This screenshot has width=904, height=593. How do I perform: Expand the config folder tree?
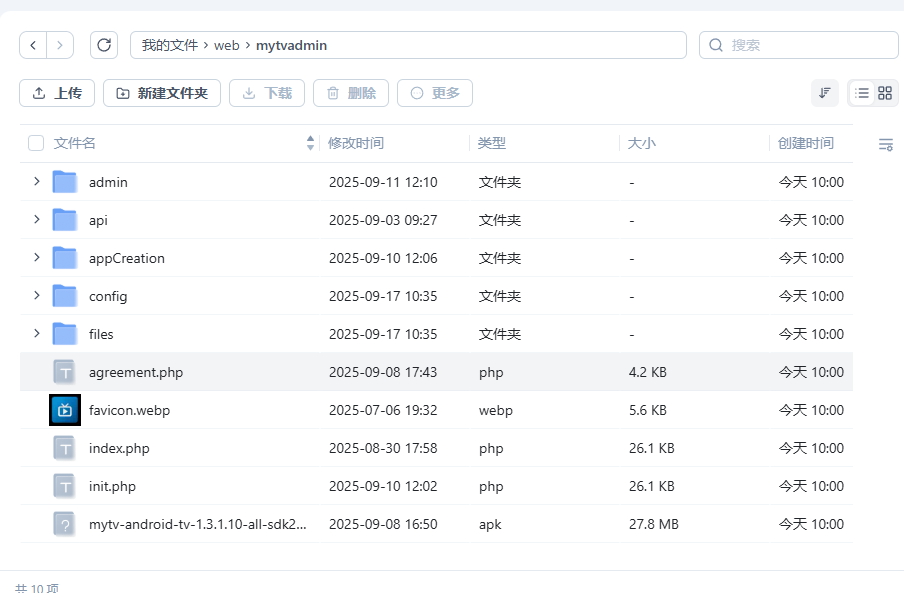[x=36, y=295]
